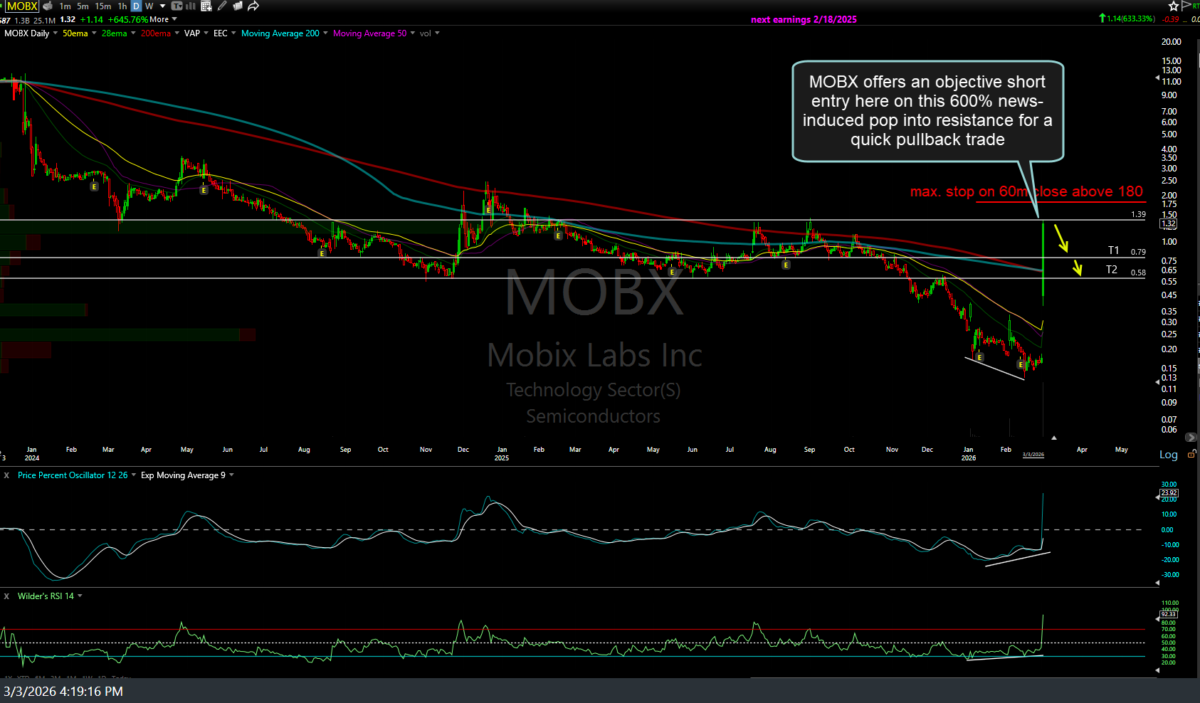The image size is (1200, 703).
Task: Select the 5-minute timeframe icon
Action: [82, 5]
